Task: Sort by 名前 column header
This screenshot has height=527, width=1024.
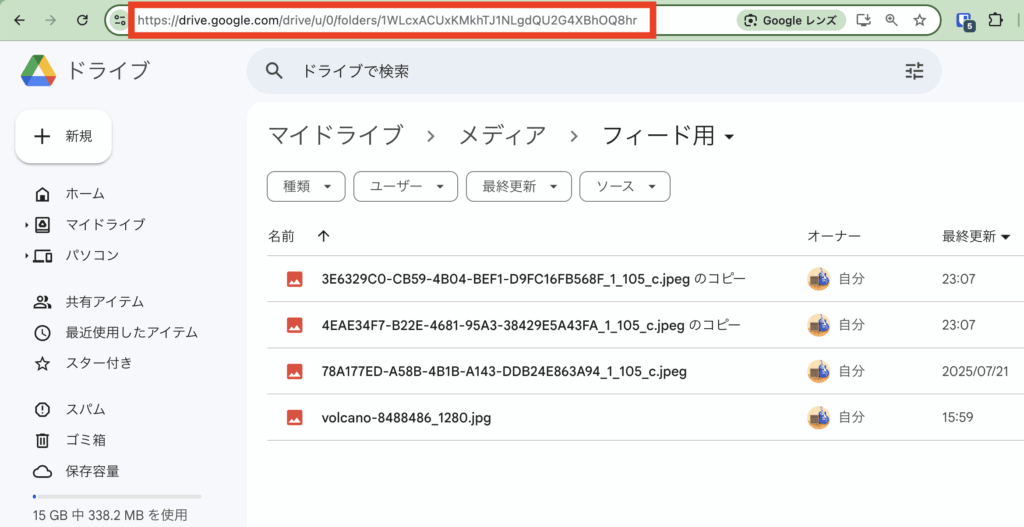Action: tap(281, 236)
